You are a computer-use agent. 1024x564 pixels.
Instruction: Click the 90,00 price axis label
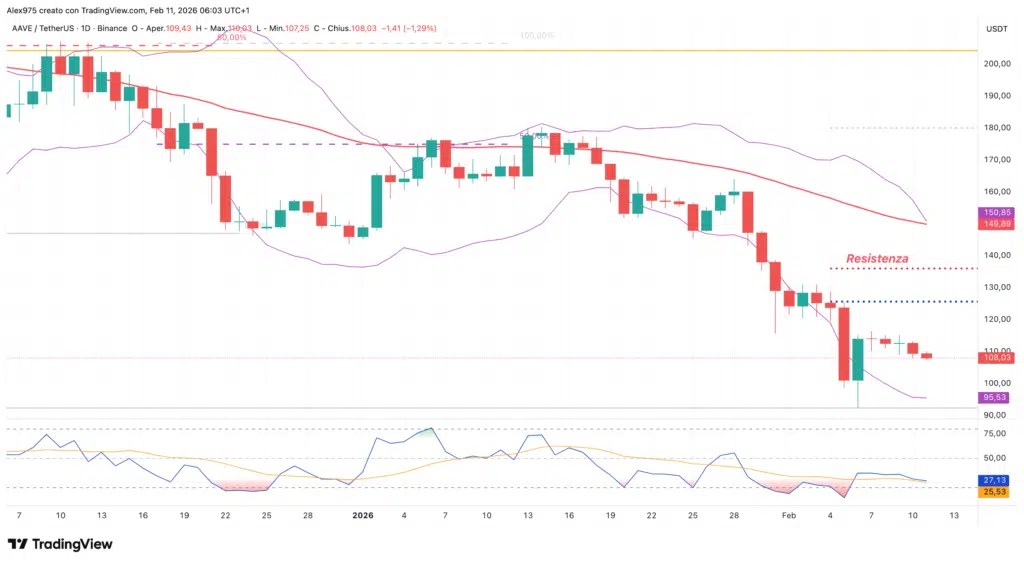pyautogui.click(x=995, y=415)
